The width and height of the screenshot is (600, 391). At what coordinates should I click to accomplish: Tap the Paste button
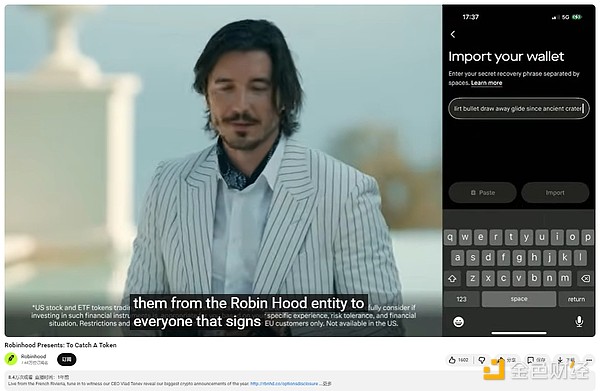483,192
